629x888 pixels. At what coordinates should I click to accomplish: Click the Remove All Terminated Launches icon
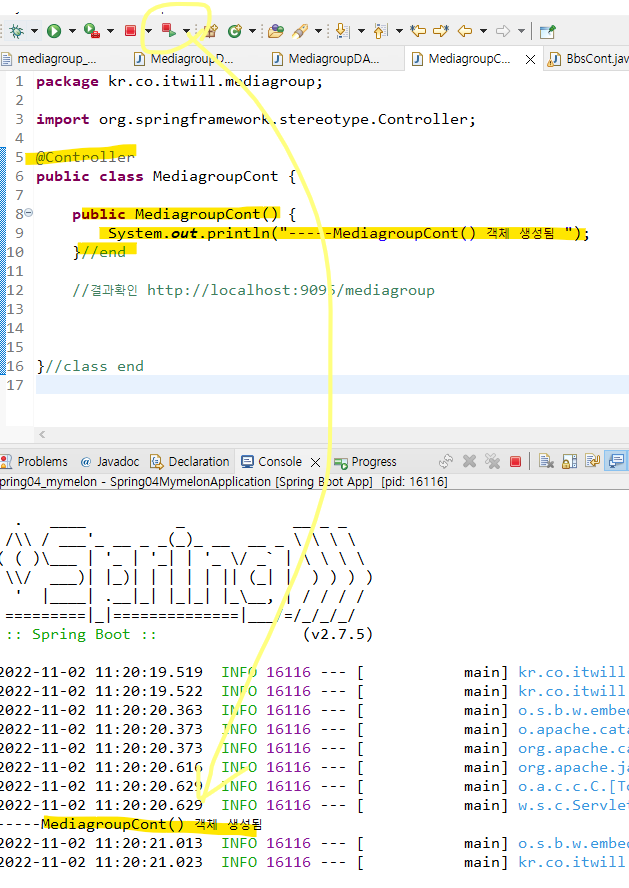(x=493, y=462)
